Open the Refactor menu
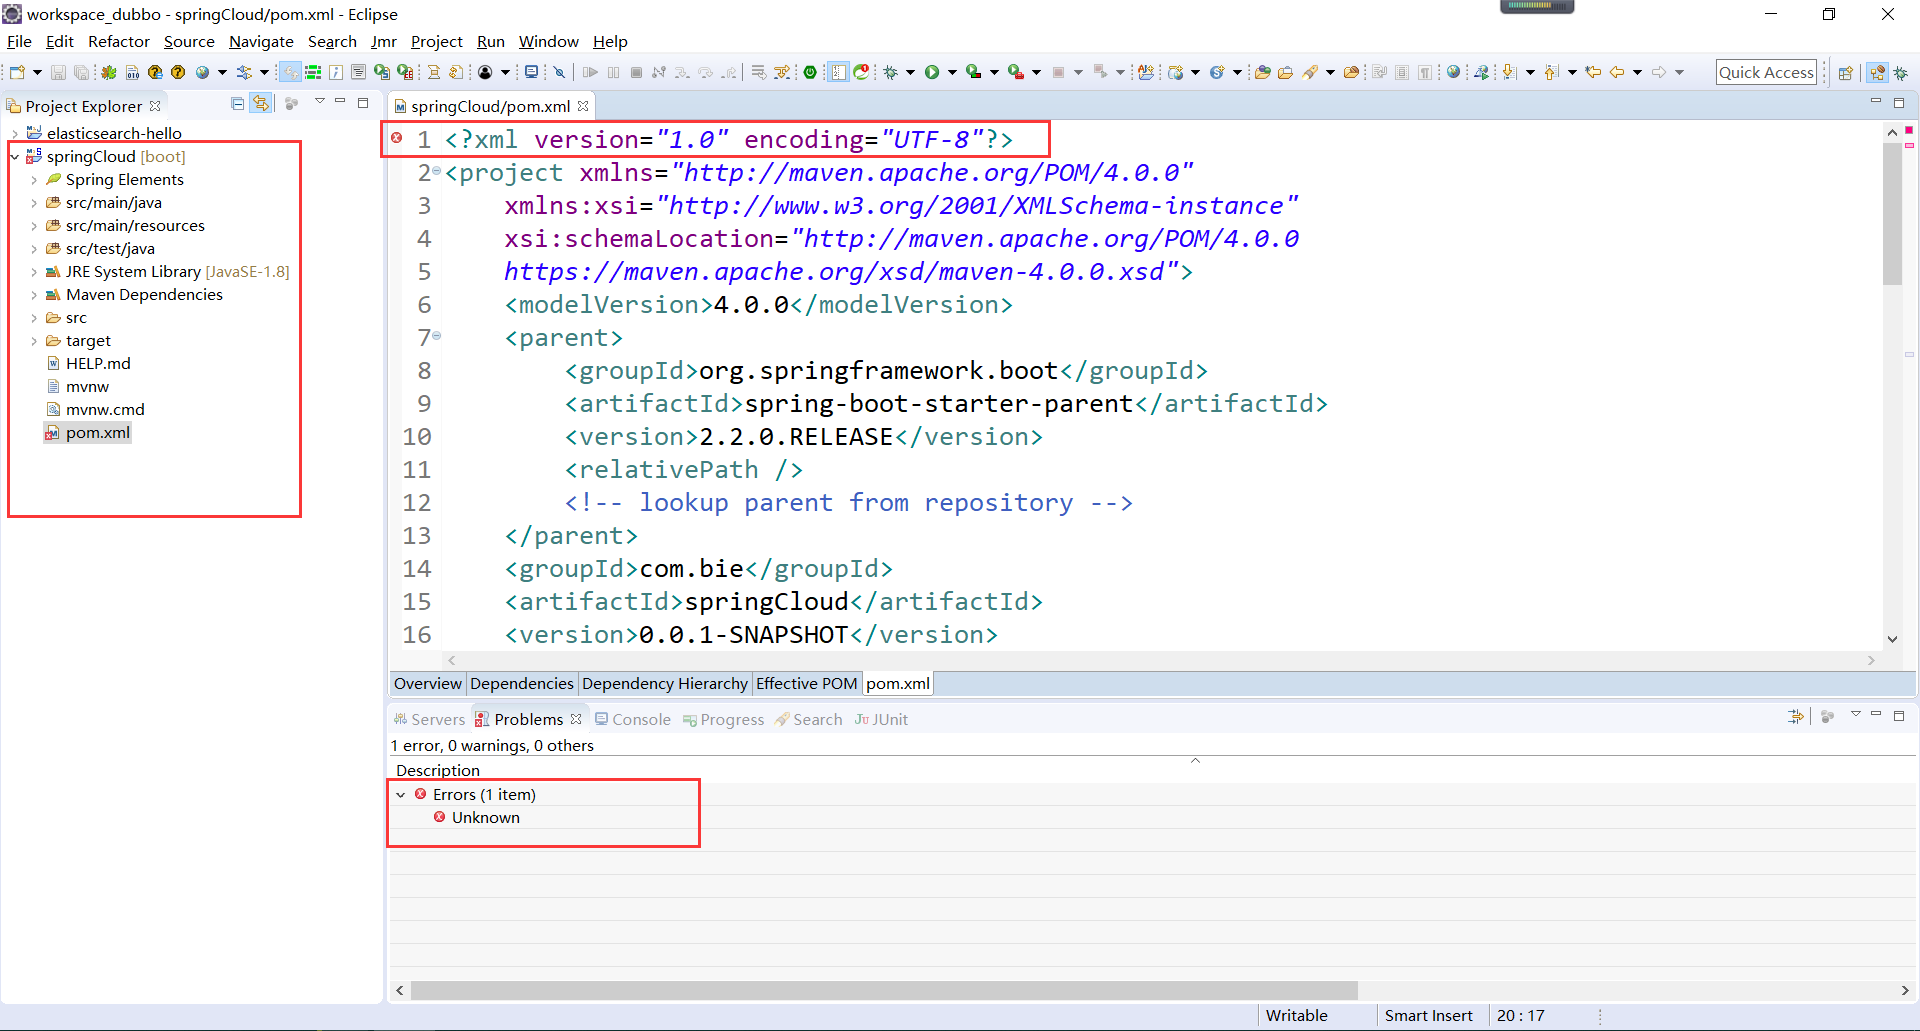 click(x=118, y=41)
